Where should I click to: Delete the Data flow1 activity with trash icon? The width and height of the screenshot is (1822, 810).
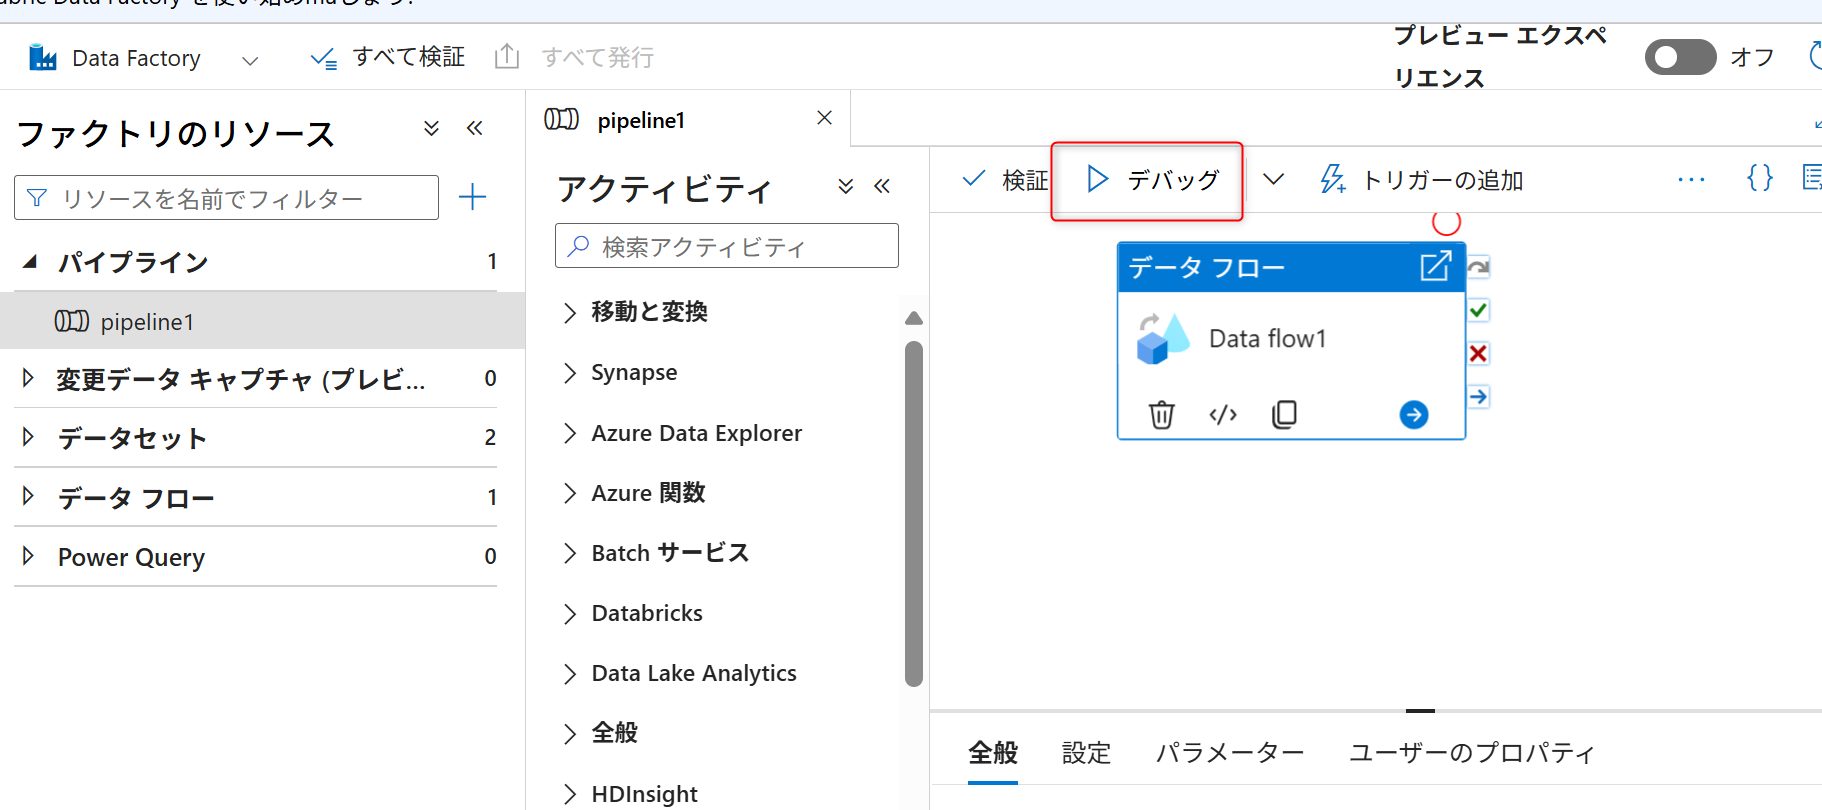click(1161, 414)
